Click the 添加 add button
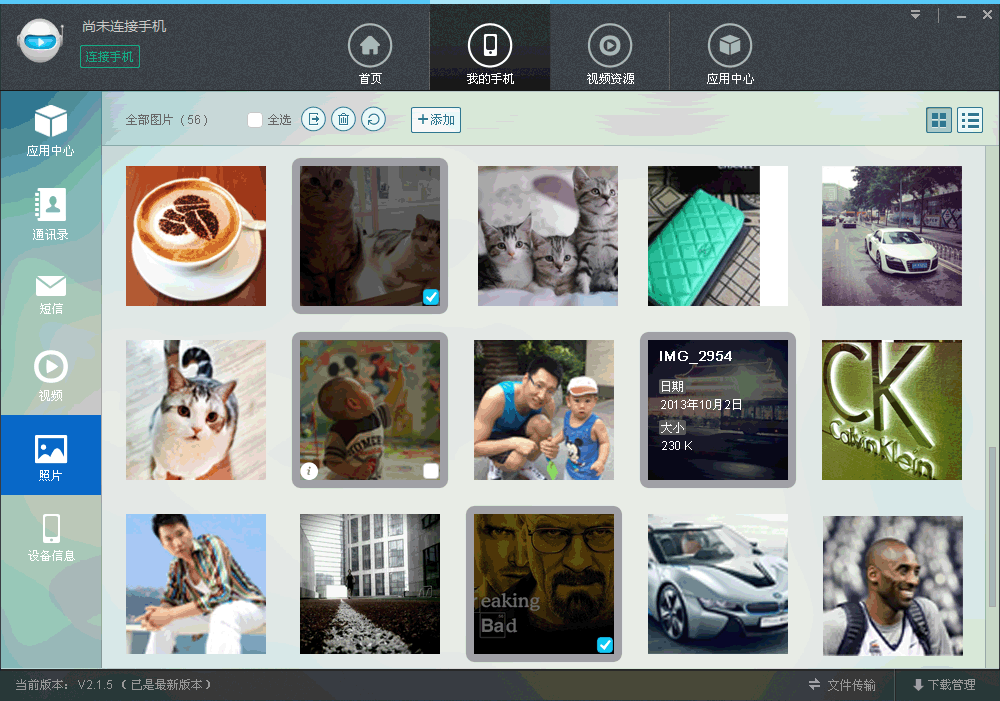The image size is (1000, 701). (435, 120)
